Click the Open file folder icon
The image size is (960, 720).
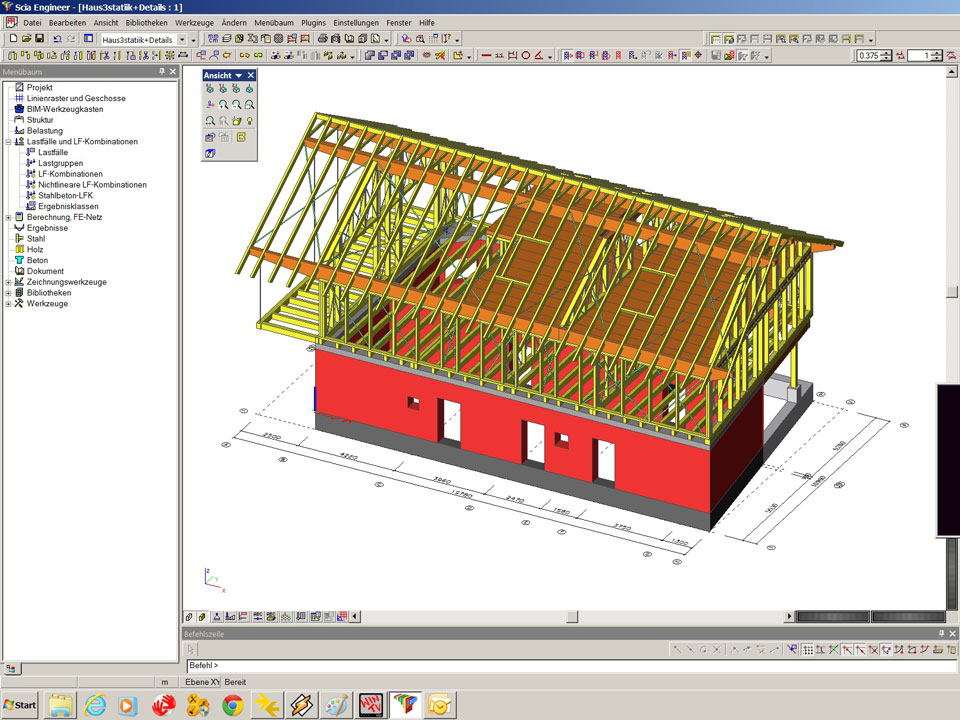pos(26,39)
